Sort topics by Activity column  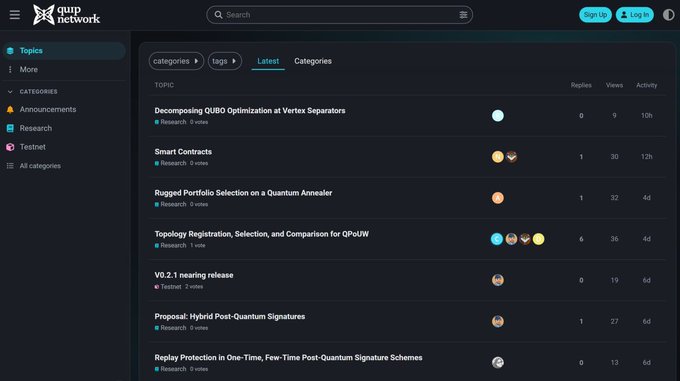point(647,85)
